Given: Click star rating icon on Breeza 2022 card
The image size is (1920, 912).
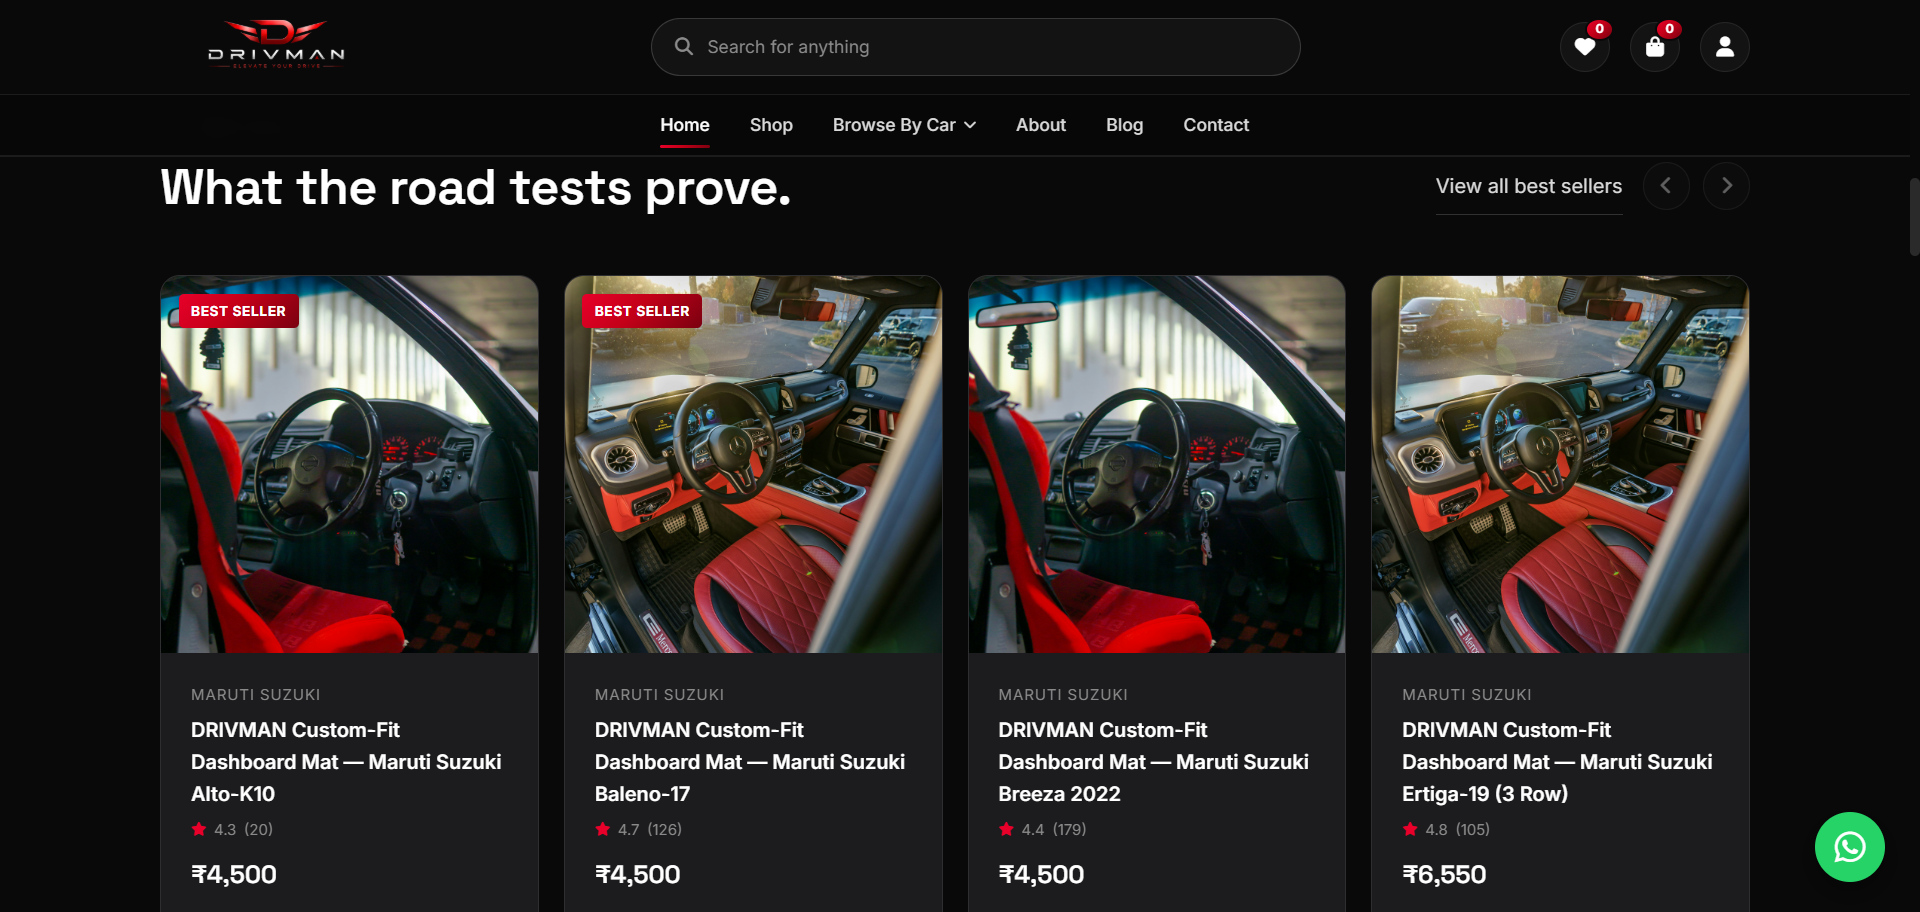Looking at the screenshot, I should point(1006,829).
